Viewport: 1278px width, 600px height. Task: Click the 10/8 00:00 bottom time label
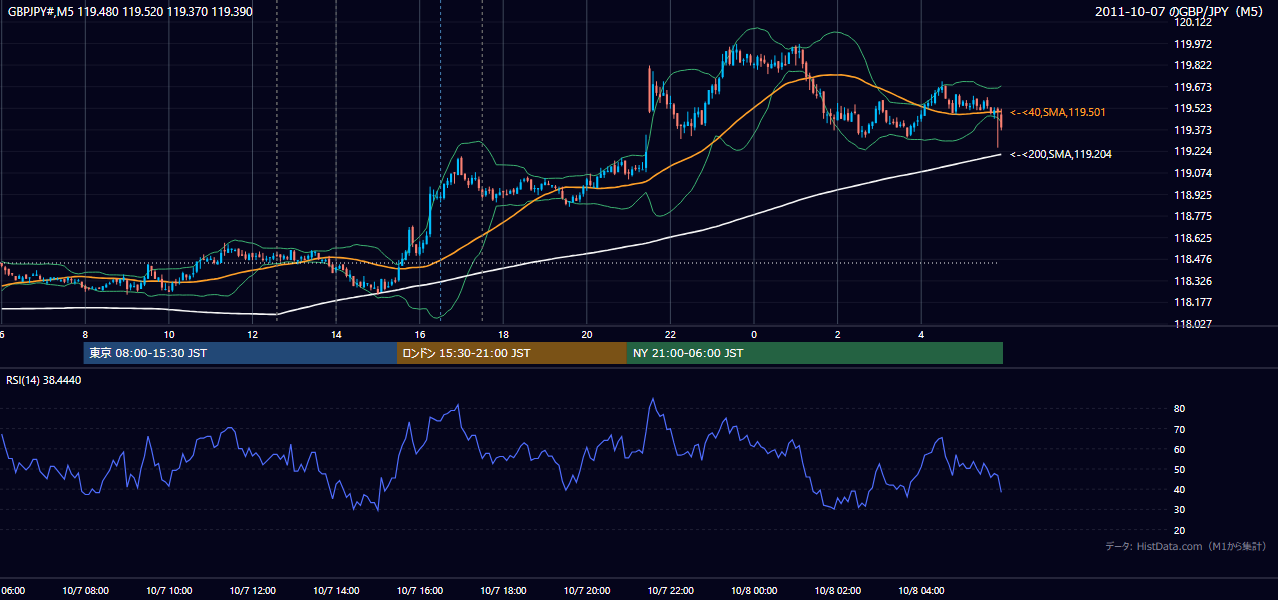click(x=754, y=591)
